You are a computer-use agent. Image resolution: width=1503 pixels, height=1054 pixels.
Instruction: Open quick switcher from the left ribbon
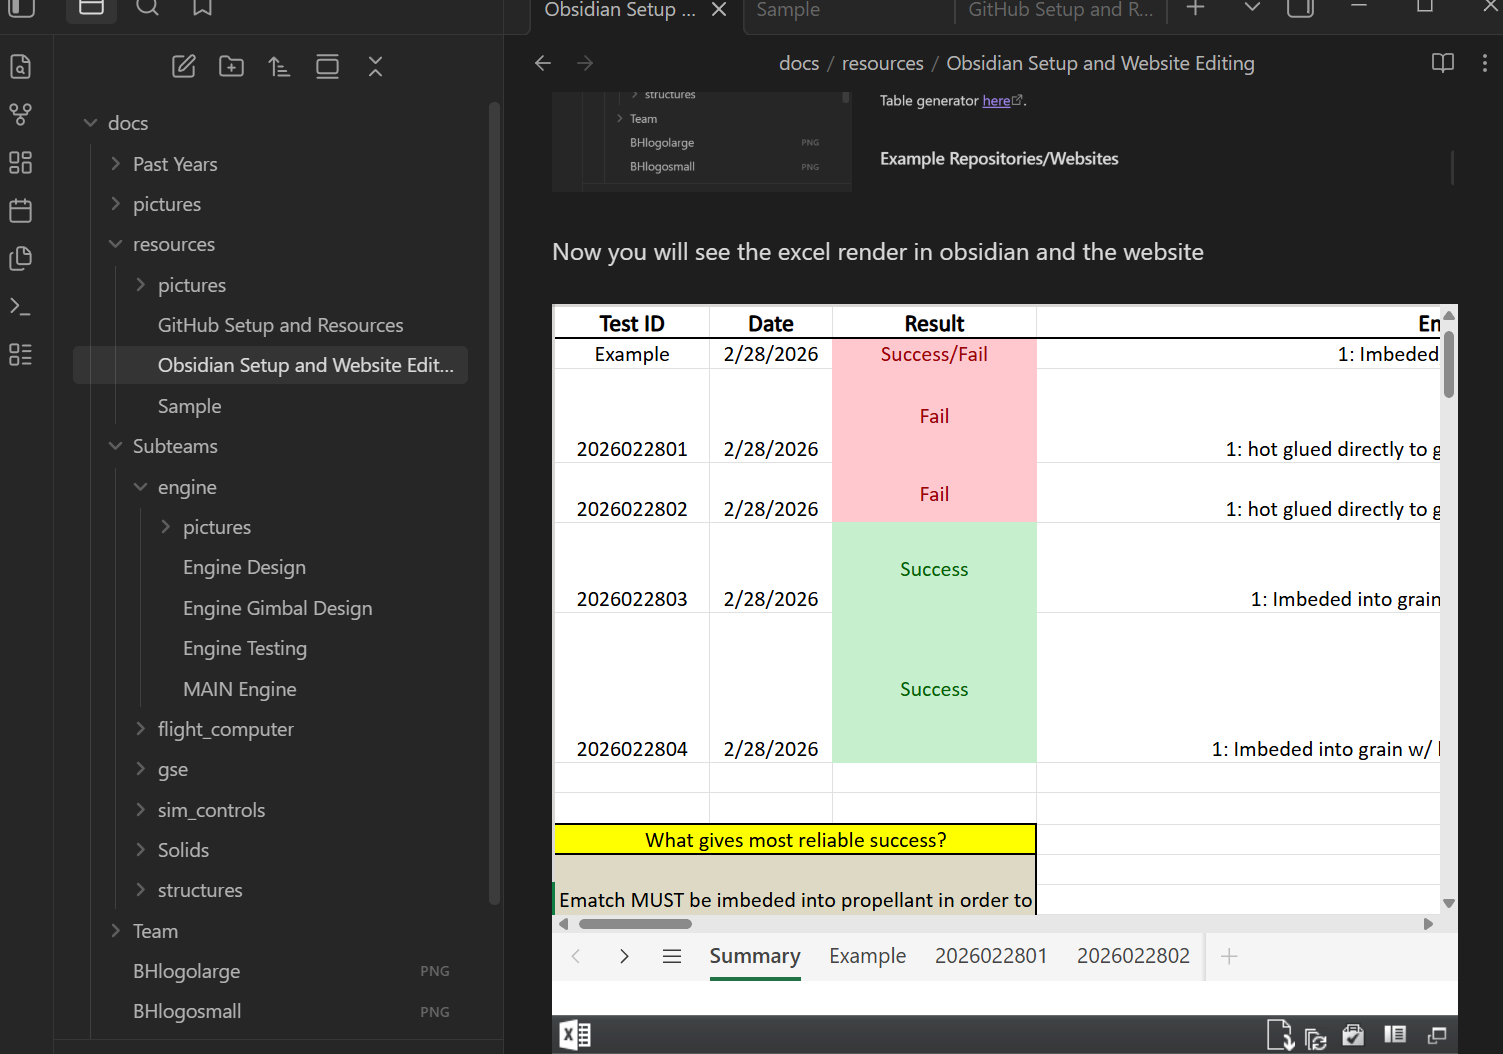coord(20,67)
